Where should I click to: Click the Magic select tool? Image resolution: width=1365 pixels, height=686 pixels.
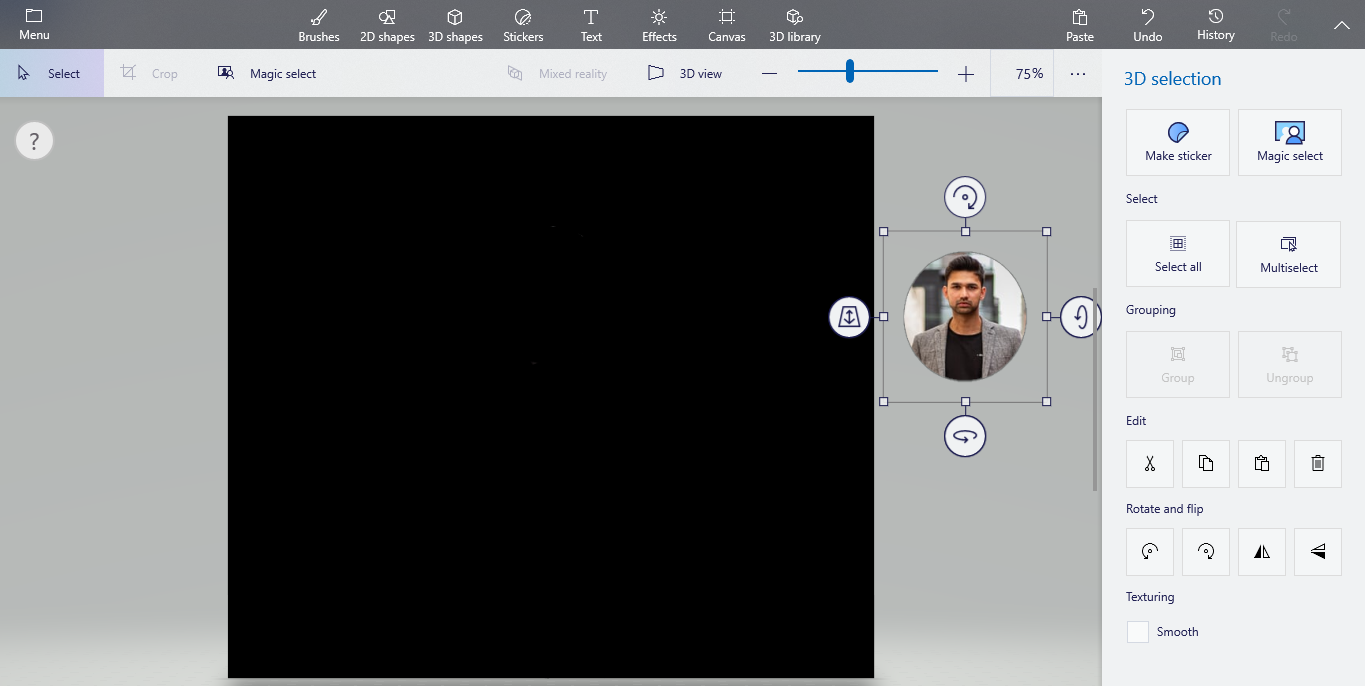tap(266, 72)
